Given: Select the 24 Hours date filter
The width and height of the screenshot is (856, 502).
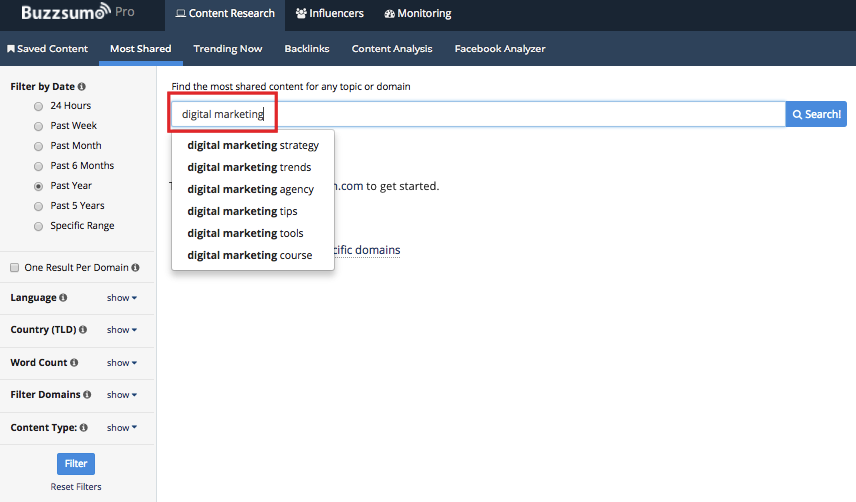Looking at the screenshot, I should pyautogui.click(x=38, y=106).
